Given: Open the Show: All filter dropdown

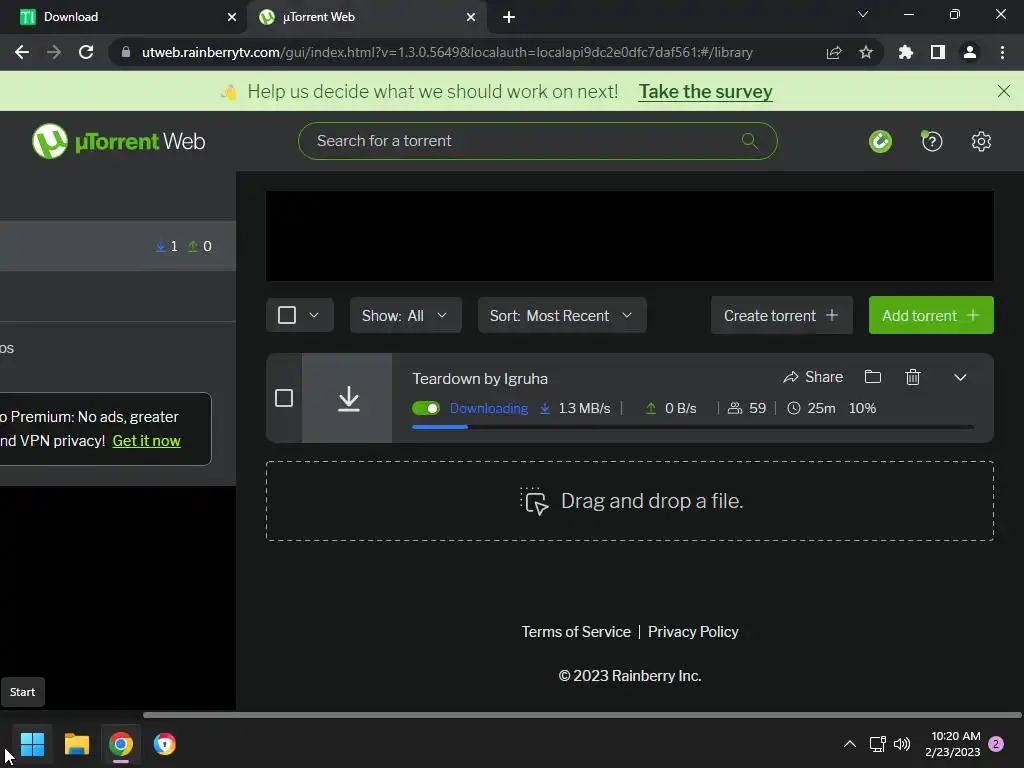Looking at the screenshot, I should [x=406, y=315].
